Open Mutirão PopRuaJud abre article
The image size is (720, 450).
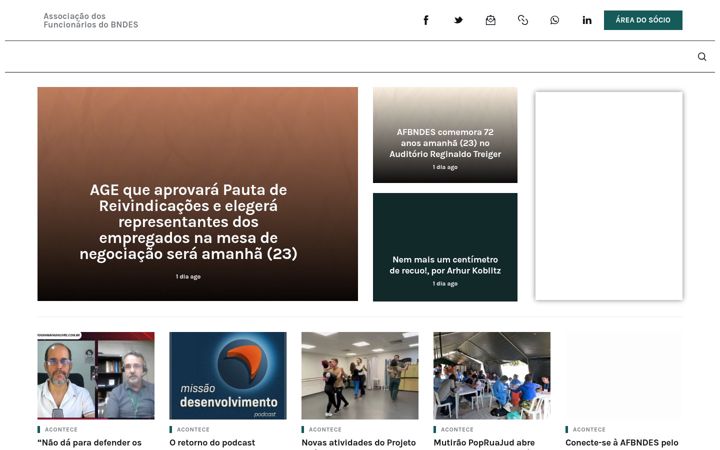pos(484,443)
